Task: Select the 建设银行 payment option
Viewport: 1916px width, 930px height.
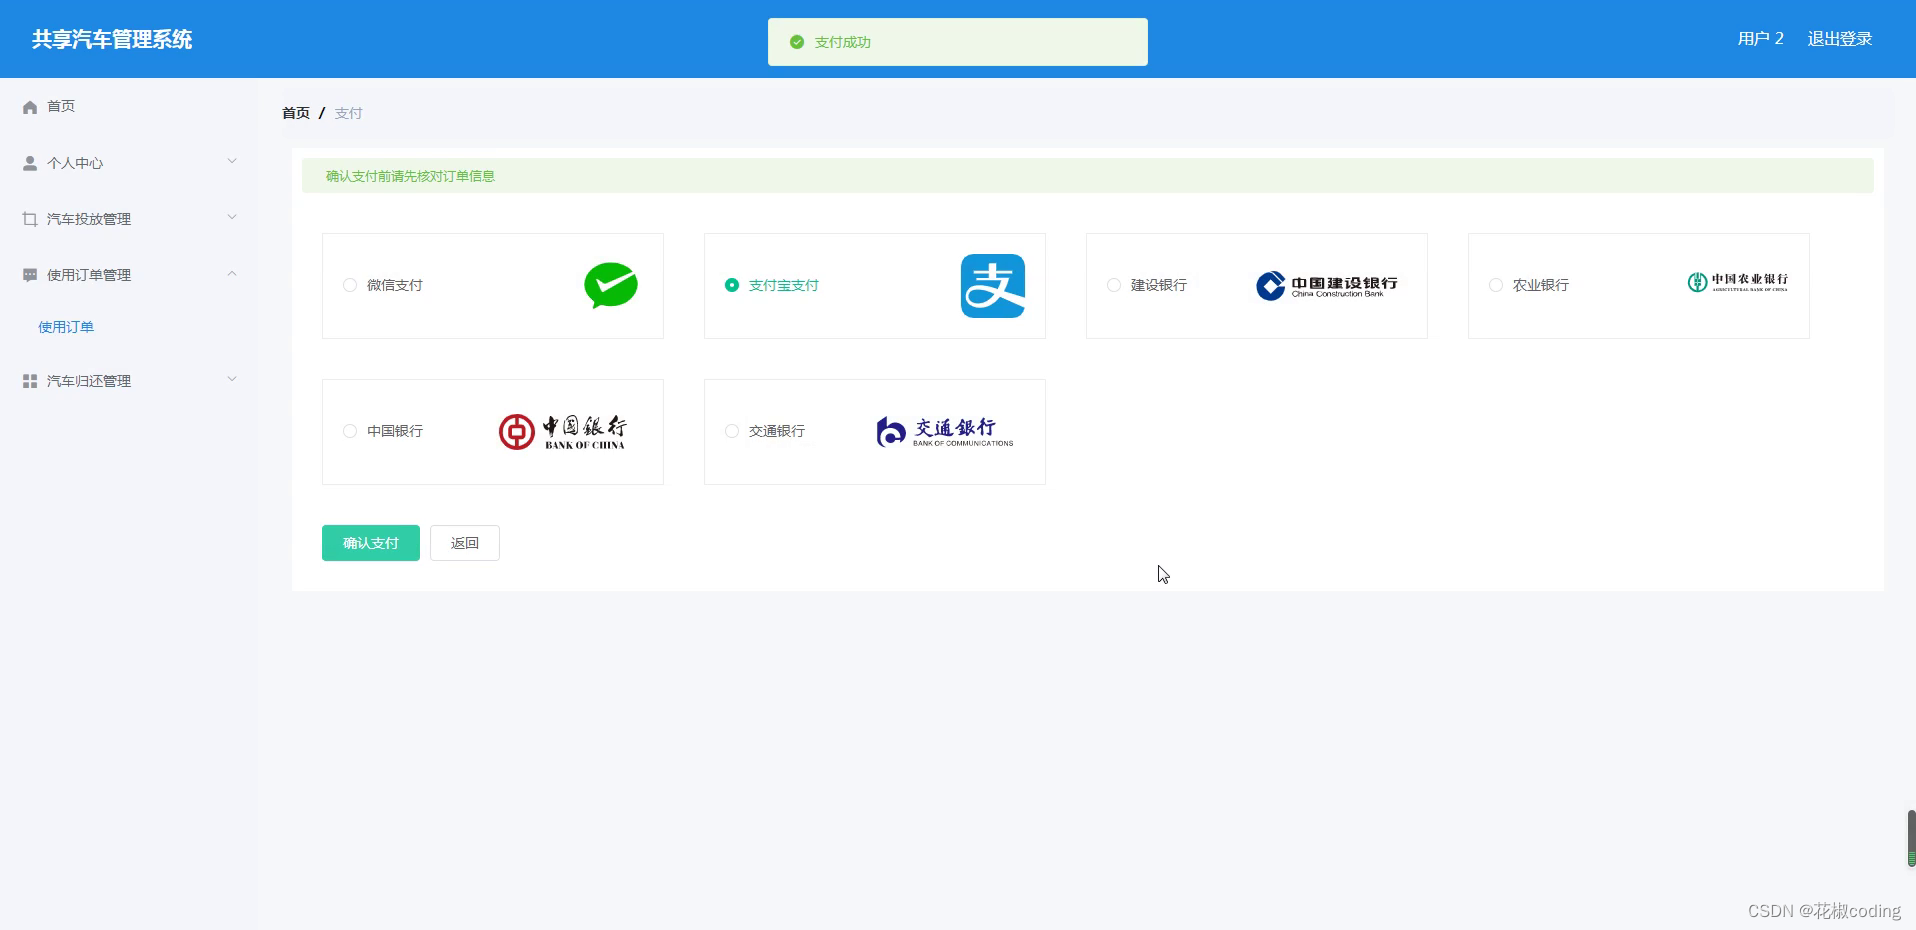Action: (1113, 285)
